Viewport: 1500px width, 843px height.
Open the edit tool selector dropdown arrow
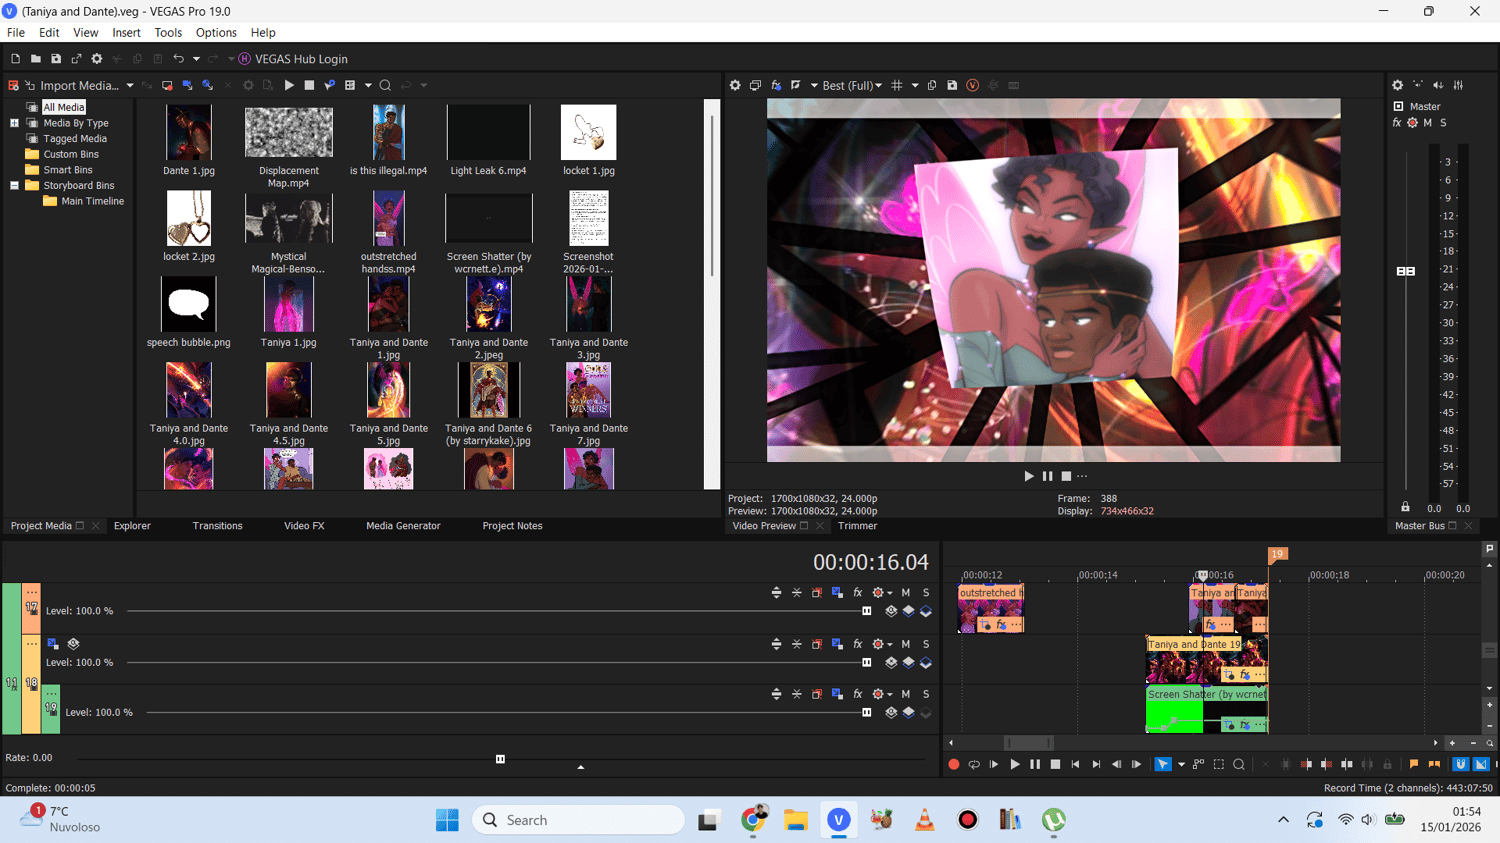1181,765
